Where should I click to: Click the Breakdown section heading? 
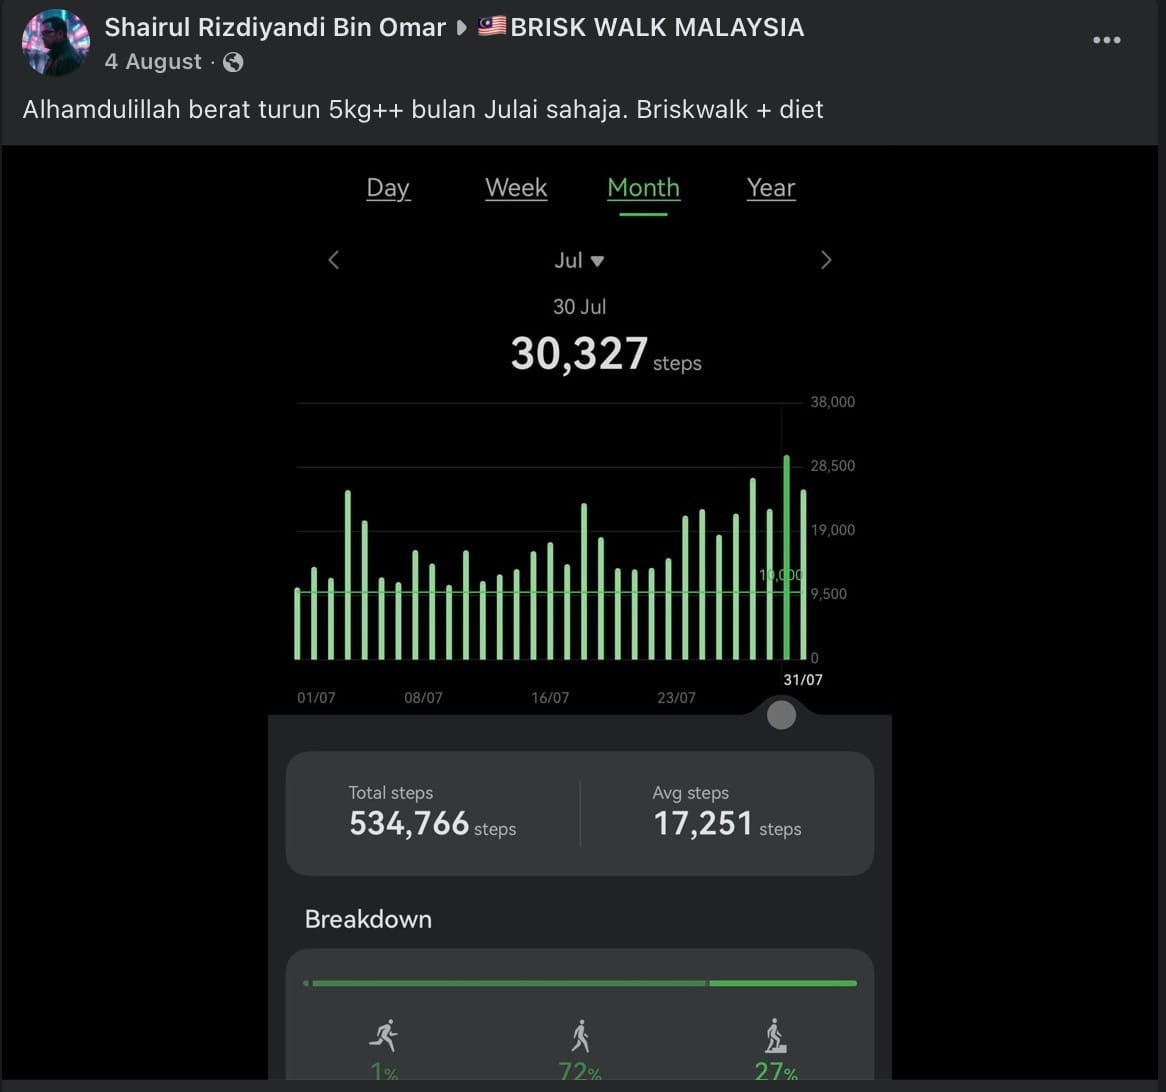click(x=368, y=919)
